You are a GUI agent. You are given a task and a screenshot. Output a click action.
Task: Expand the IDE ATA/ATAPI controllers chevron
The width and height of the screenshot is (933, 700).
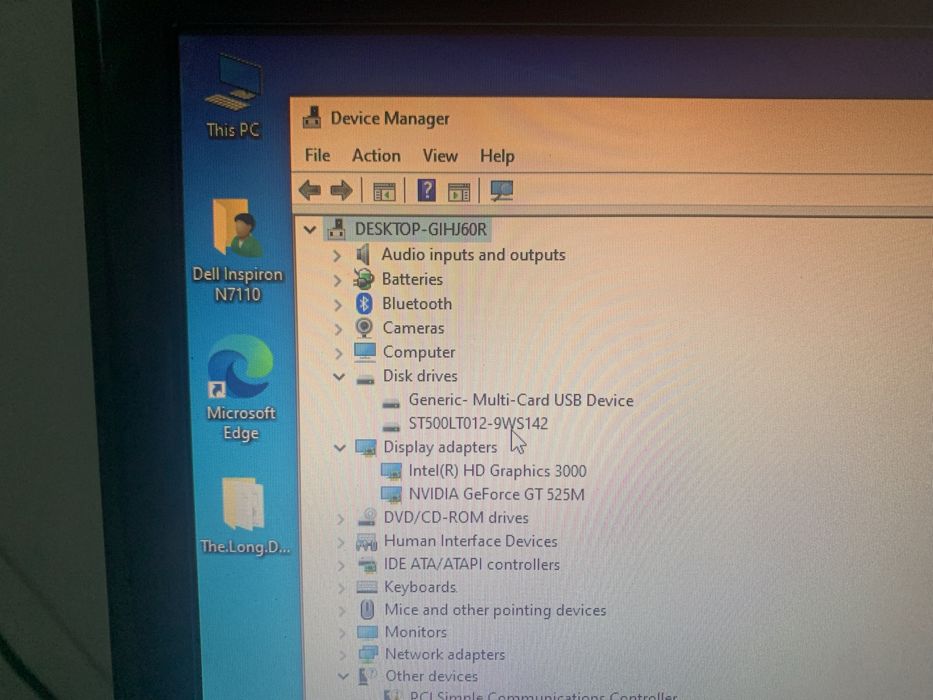(x=341, y=565)
